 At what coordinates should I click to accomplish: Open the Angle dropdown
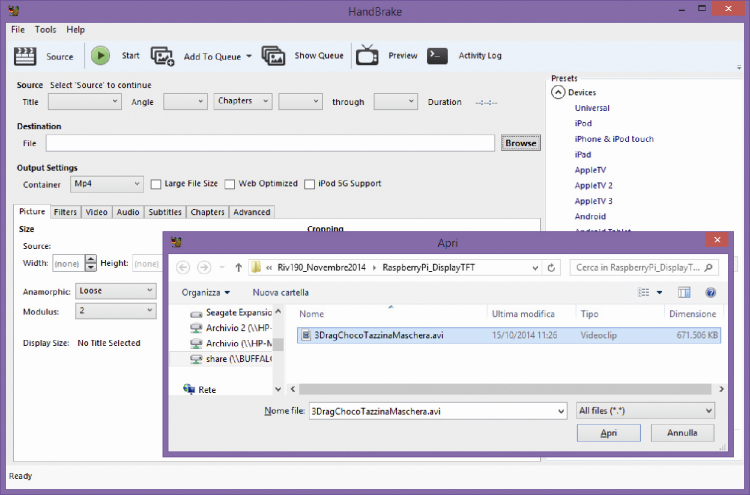(x=185, y=101)
